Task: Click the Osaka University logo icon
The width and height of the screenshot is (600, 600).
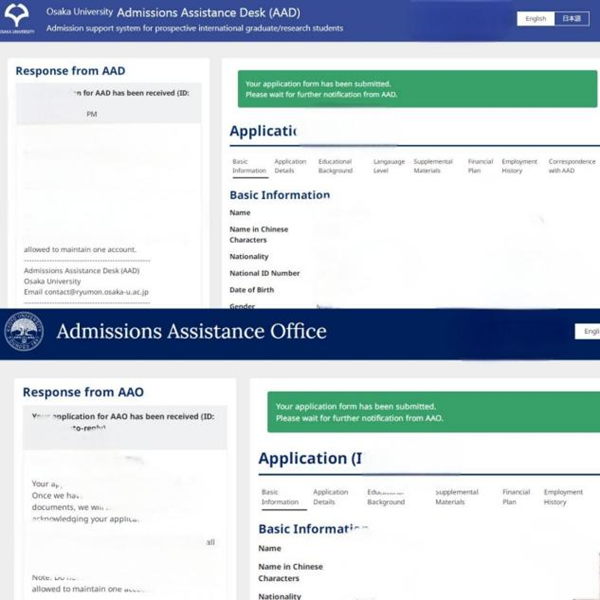Action: (x=16, y=18)
